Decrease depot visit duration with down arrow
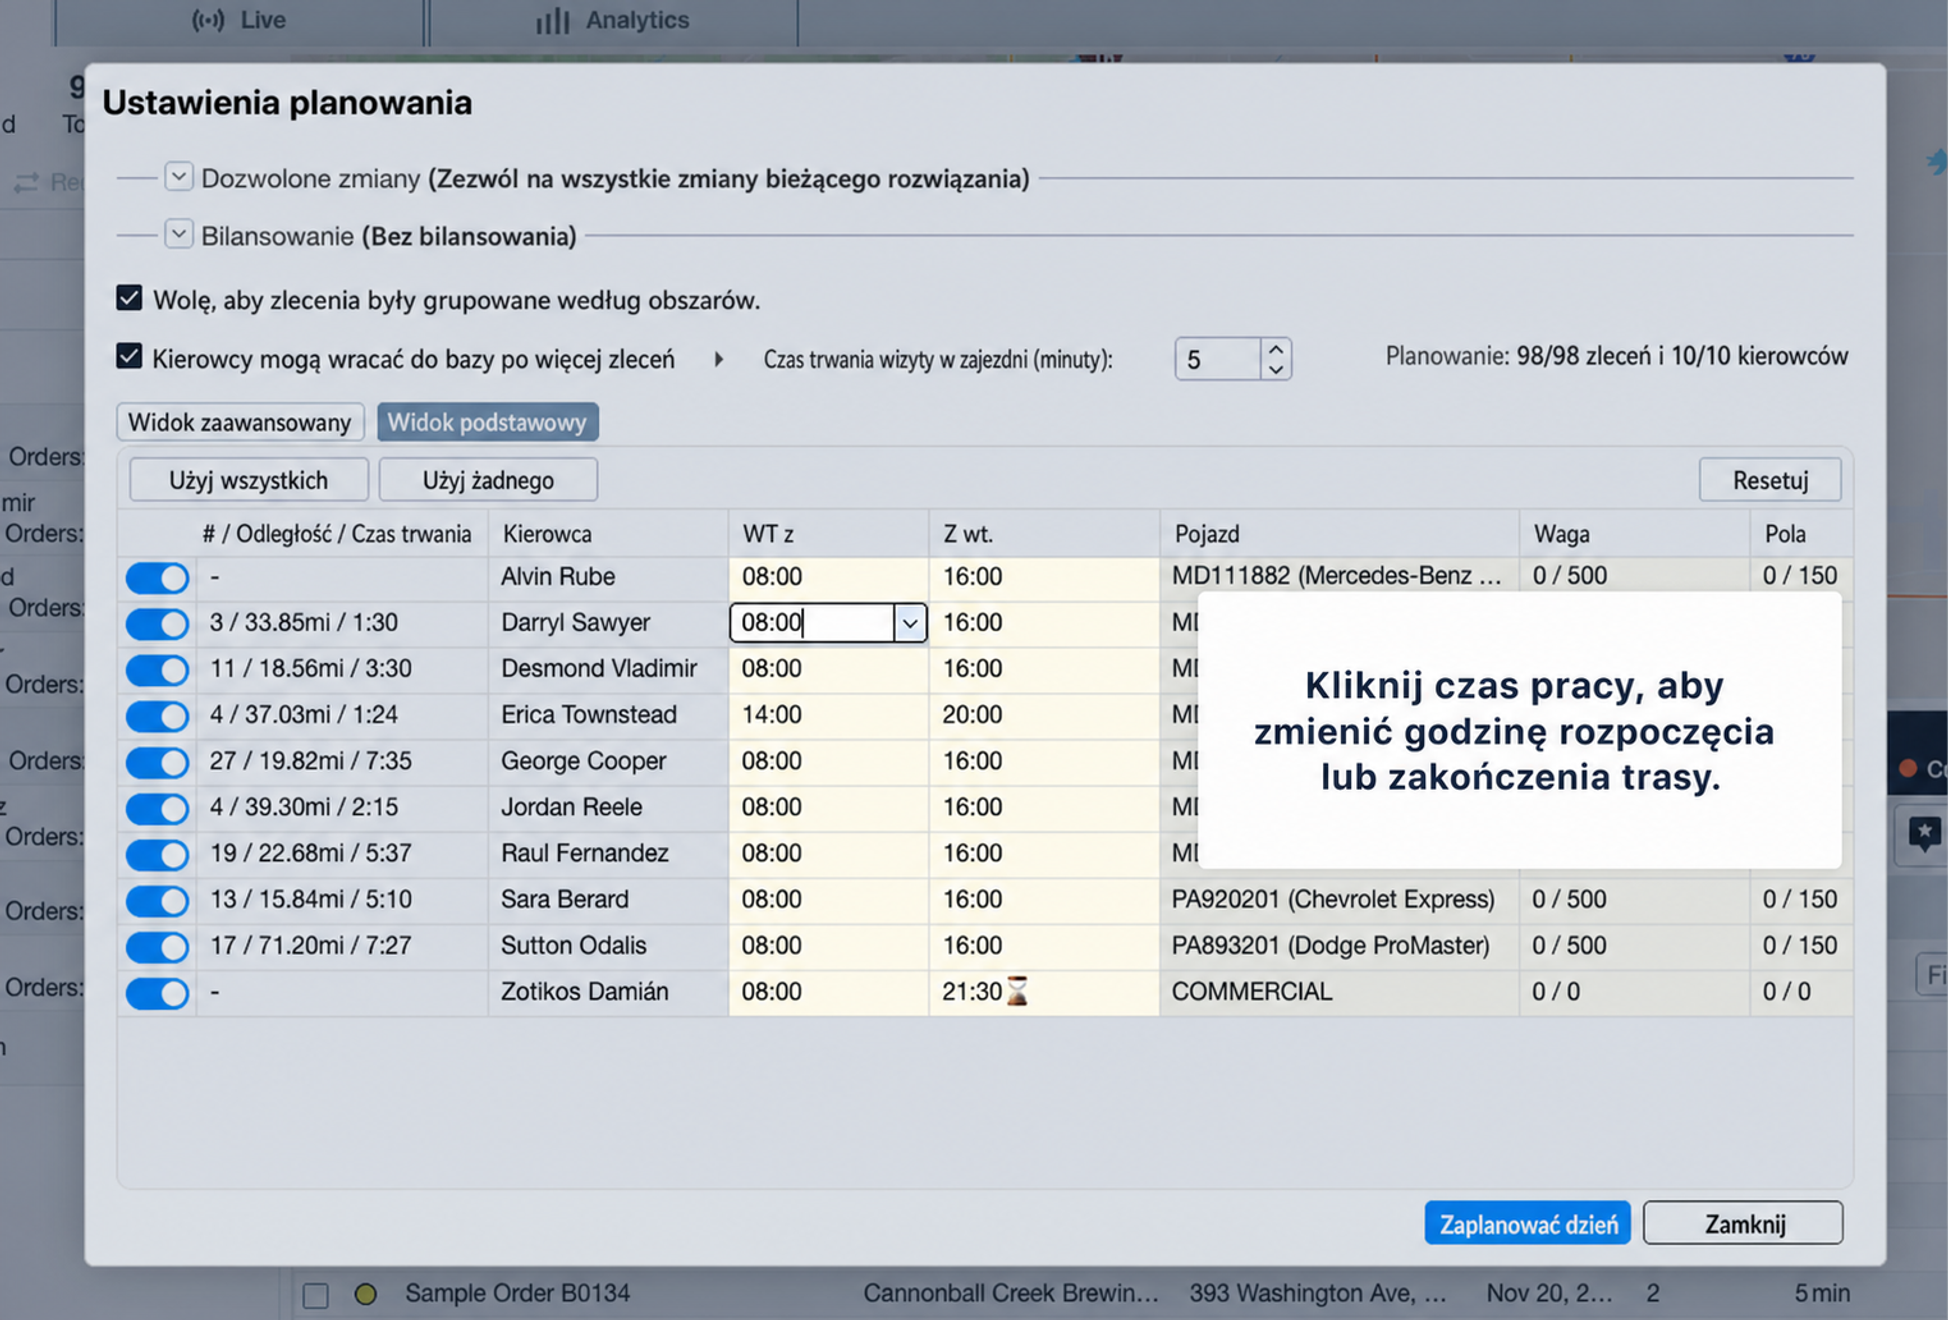The height and width of the screenshot is (1320, 1948). pos(1275,369)
